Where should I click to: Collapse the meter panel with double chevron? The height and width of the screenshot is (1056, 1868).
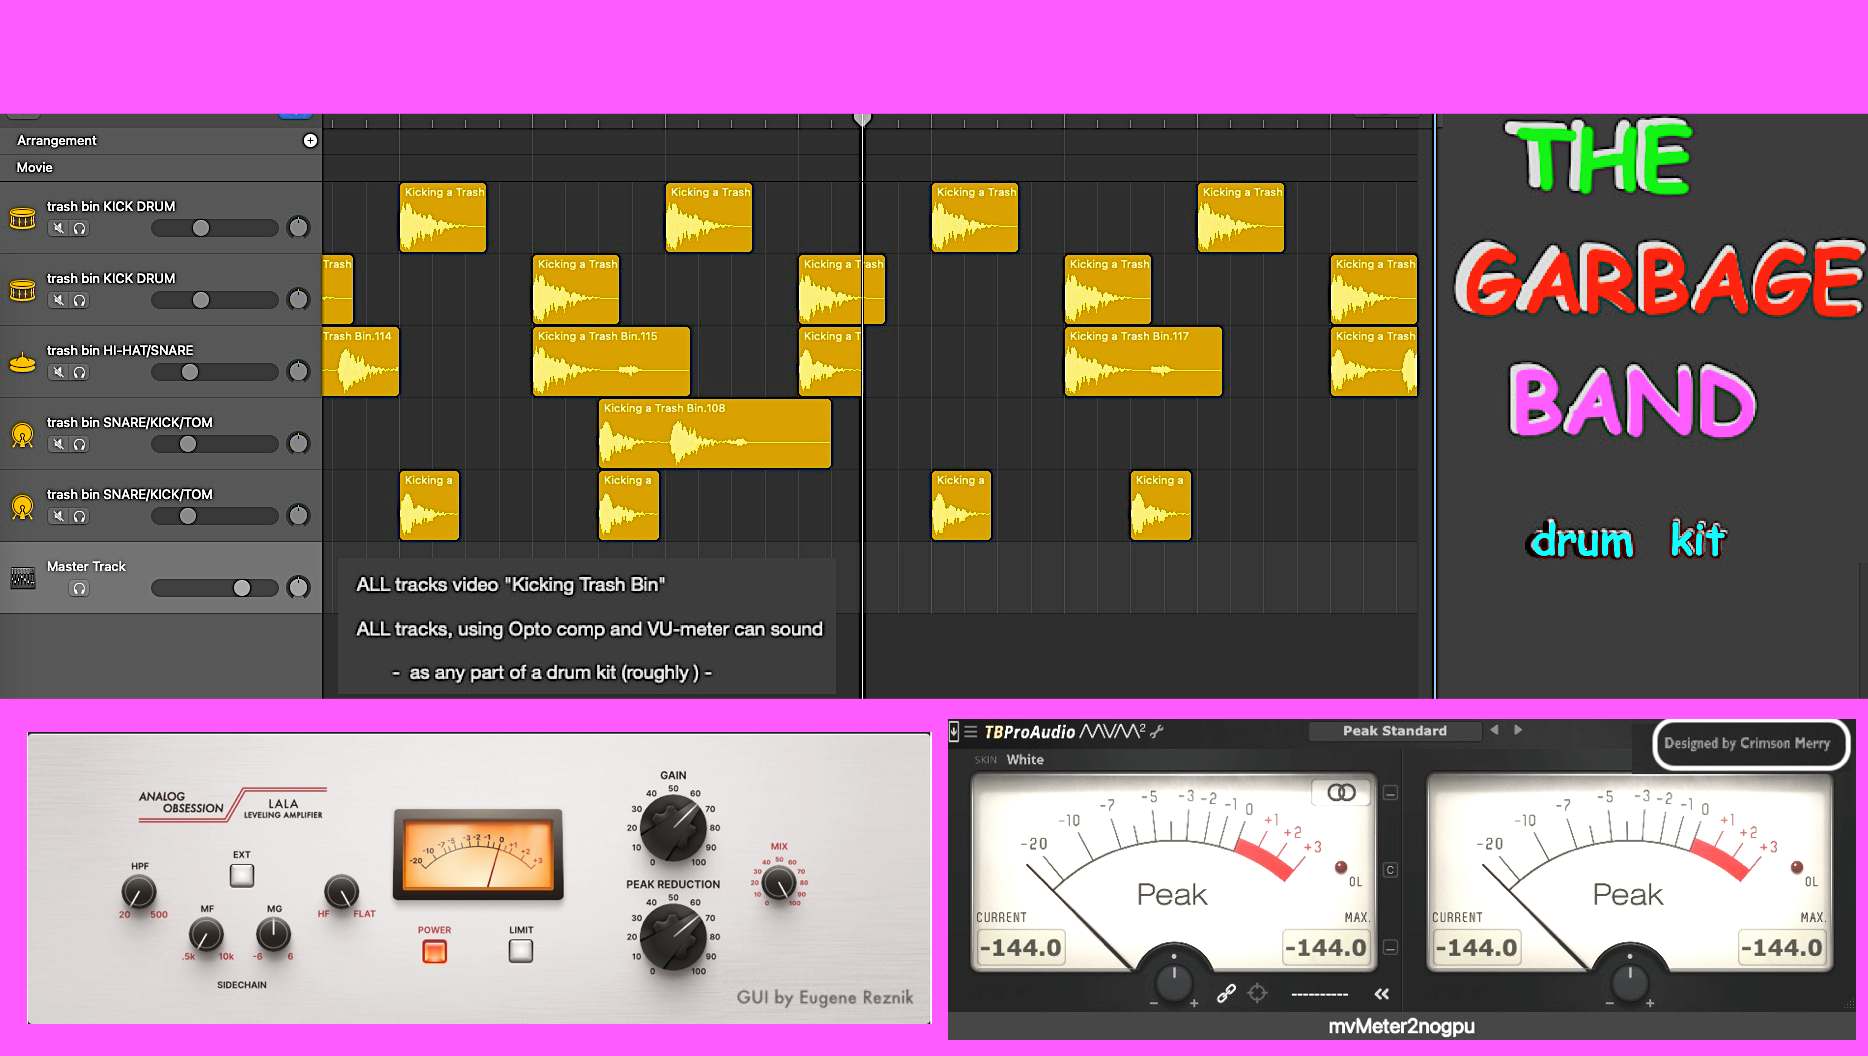1381,994
